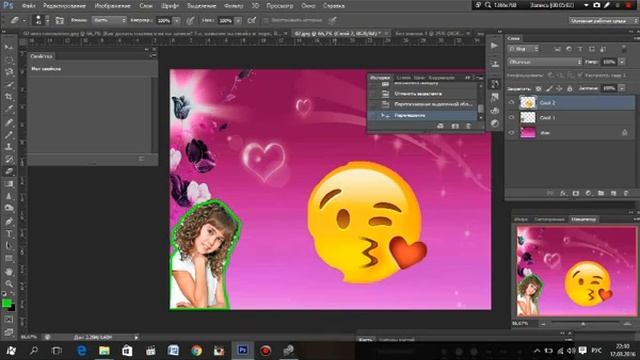Viewport: 640px width, 360px height.
Task: Delete current state in History panel
Action: pos(468,126)
